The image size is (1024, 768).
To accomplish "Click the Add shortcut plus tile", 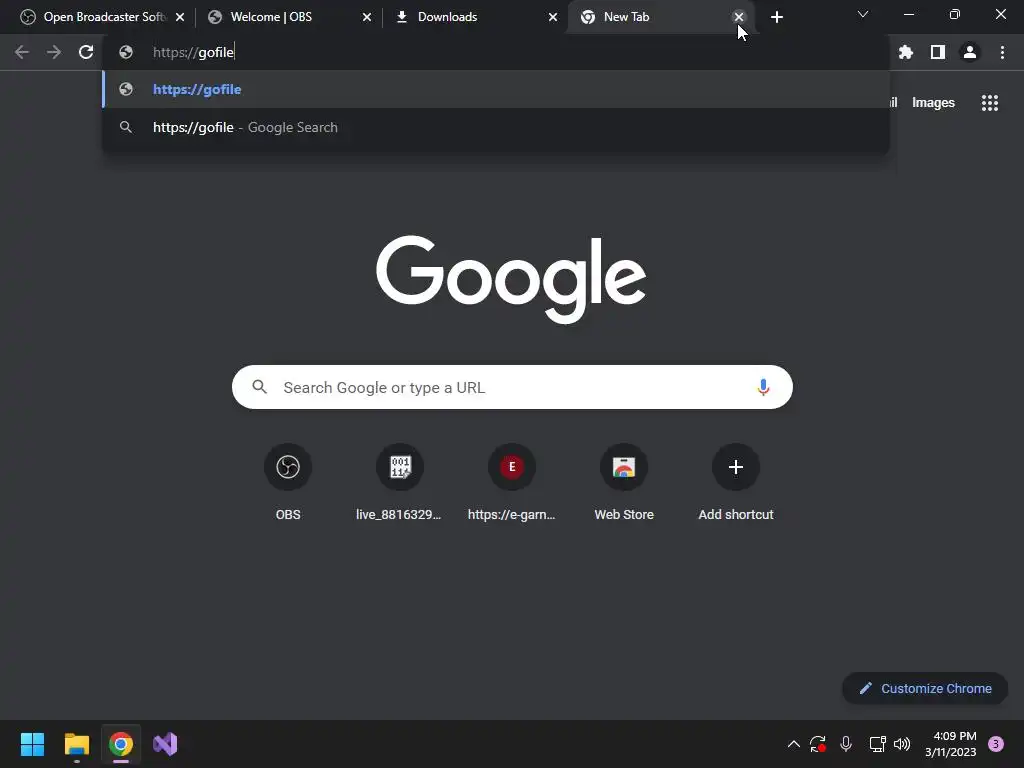I will 736,483.
